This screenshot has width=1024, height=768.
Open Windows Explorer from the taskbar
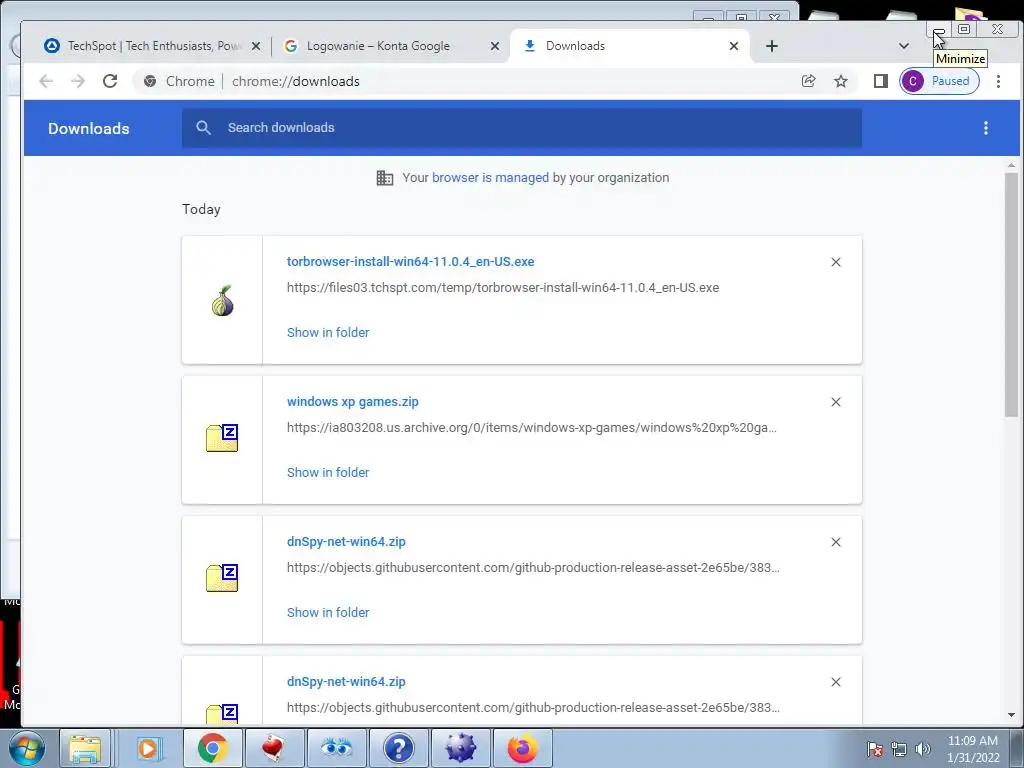[x=85, y=748]
